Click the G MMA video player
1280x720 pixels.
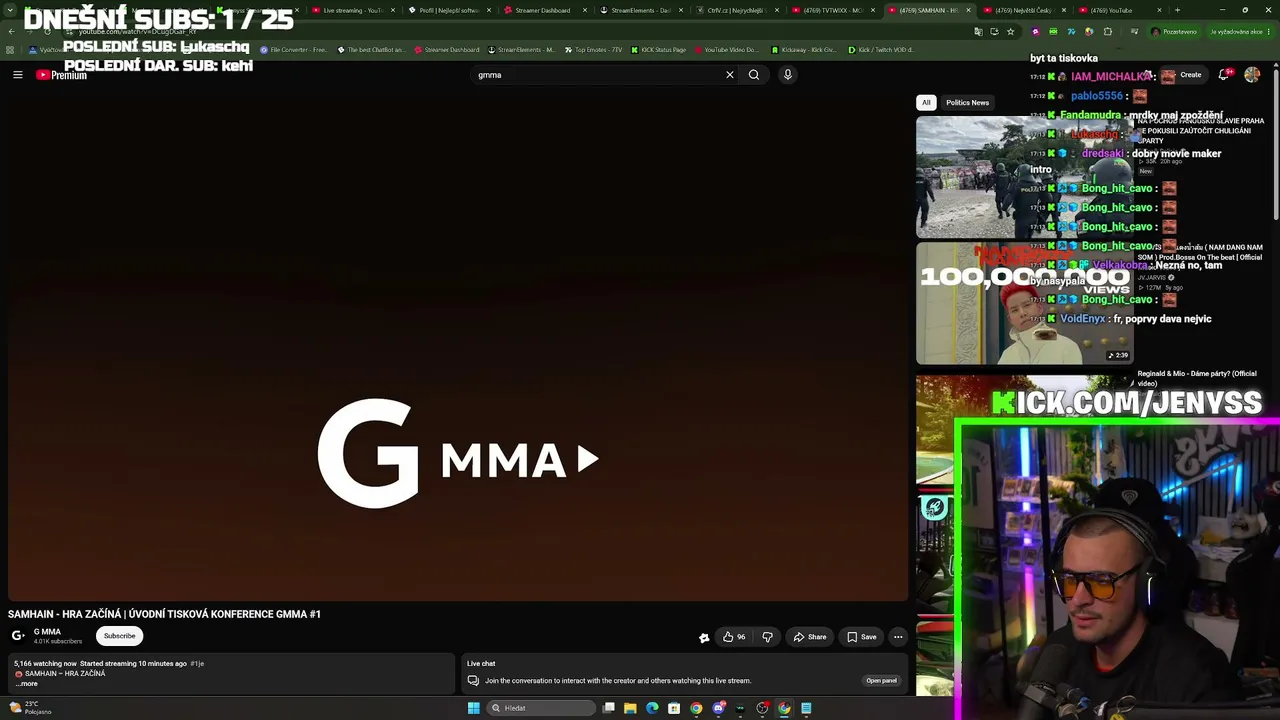458,348
